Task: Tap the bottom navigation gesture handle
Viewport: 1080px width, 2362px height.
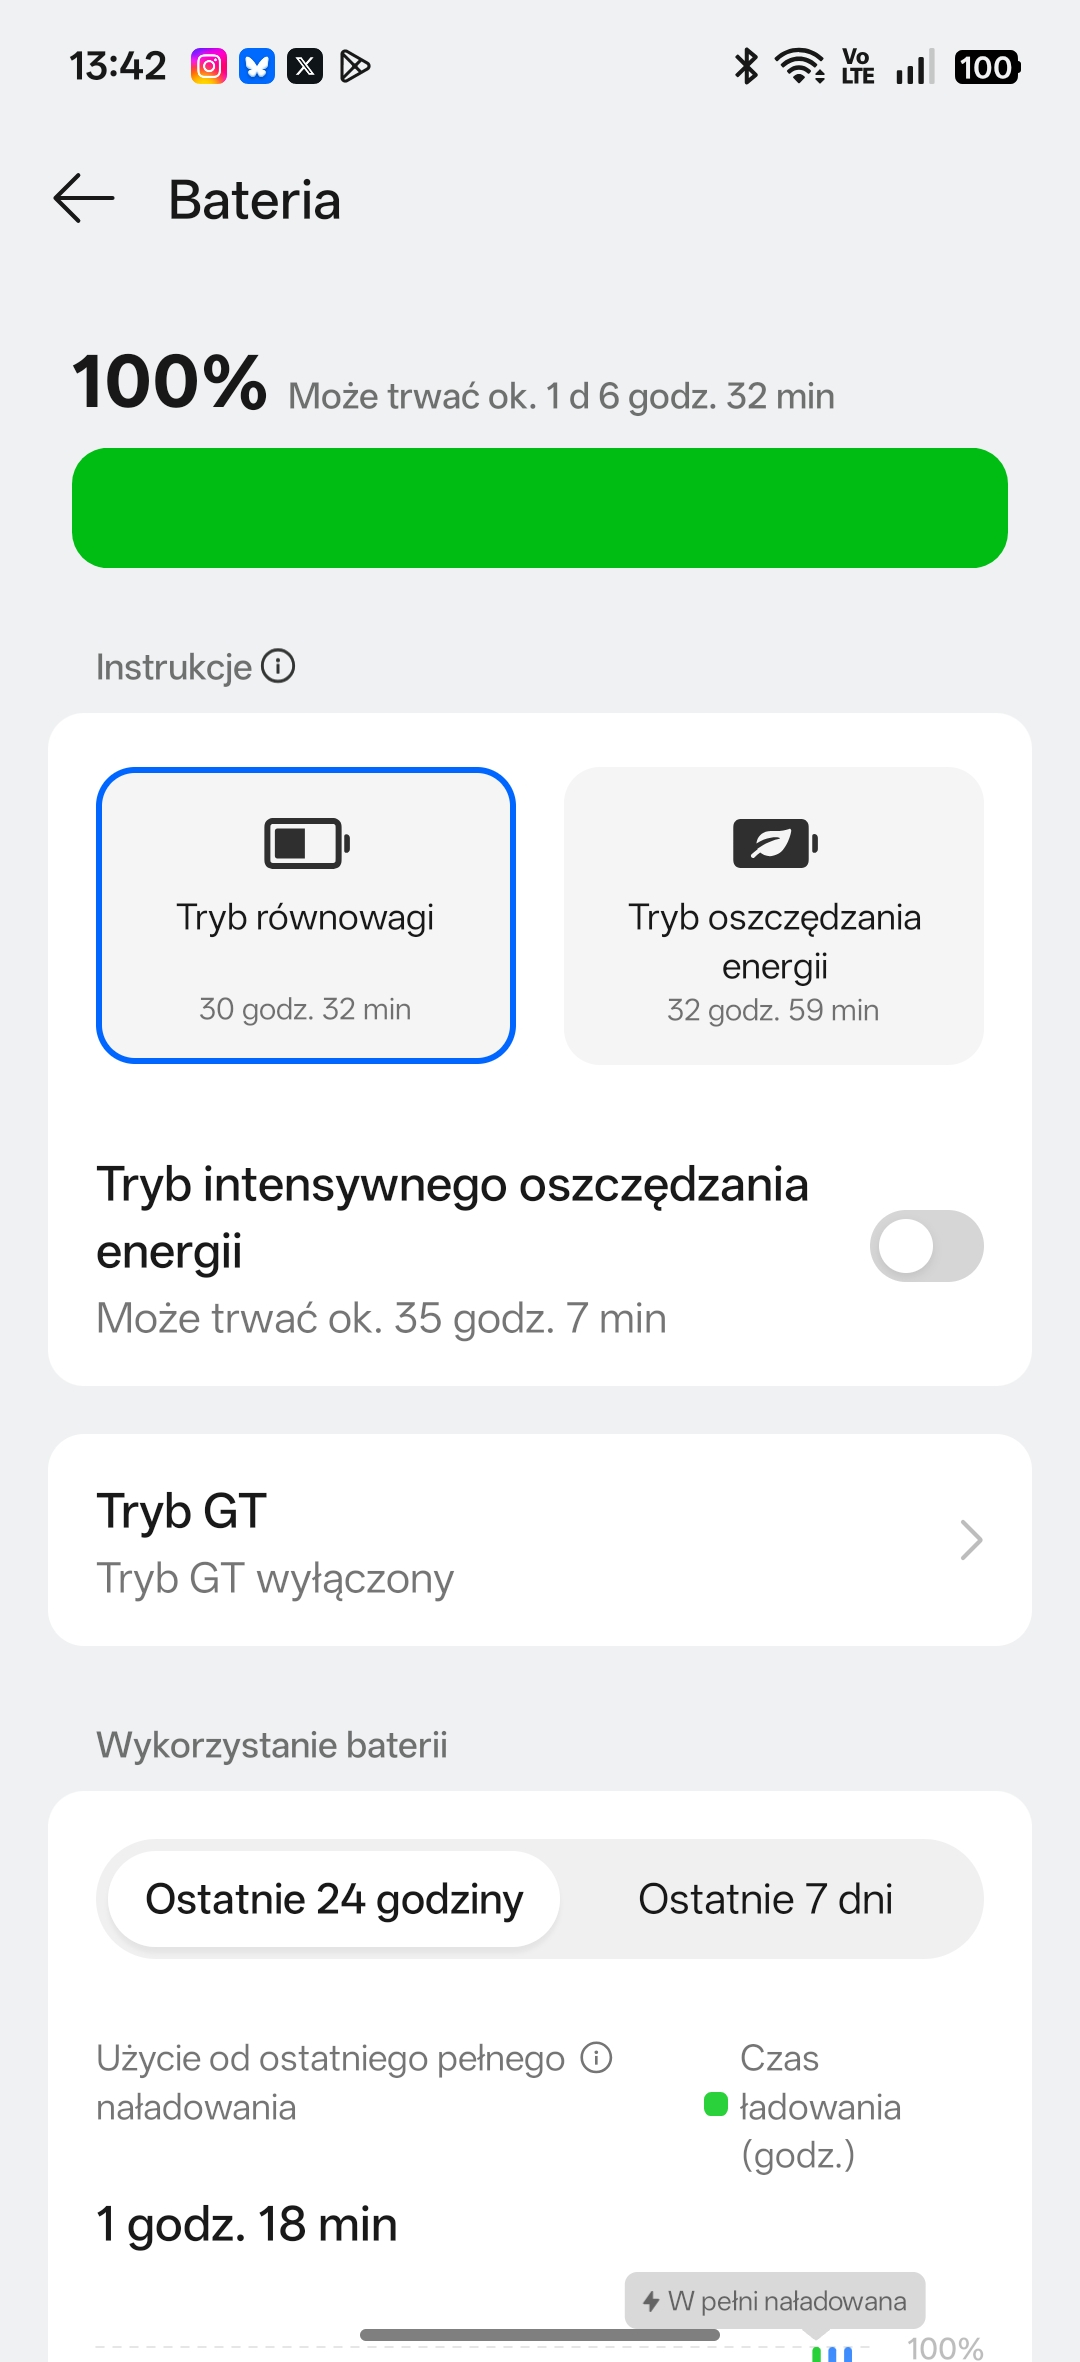Action: click(540, 2335)
